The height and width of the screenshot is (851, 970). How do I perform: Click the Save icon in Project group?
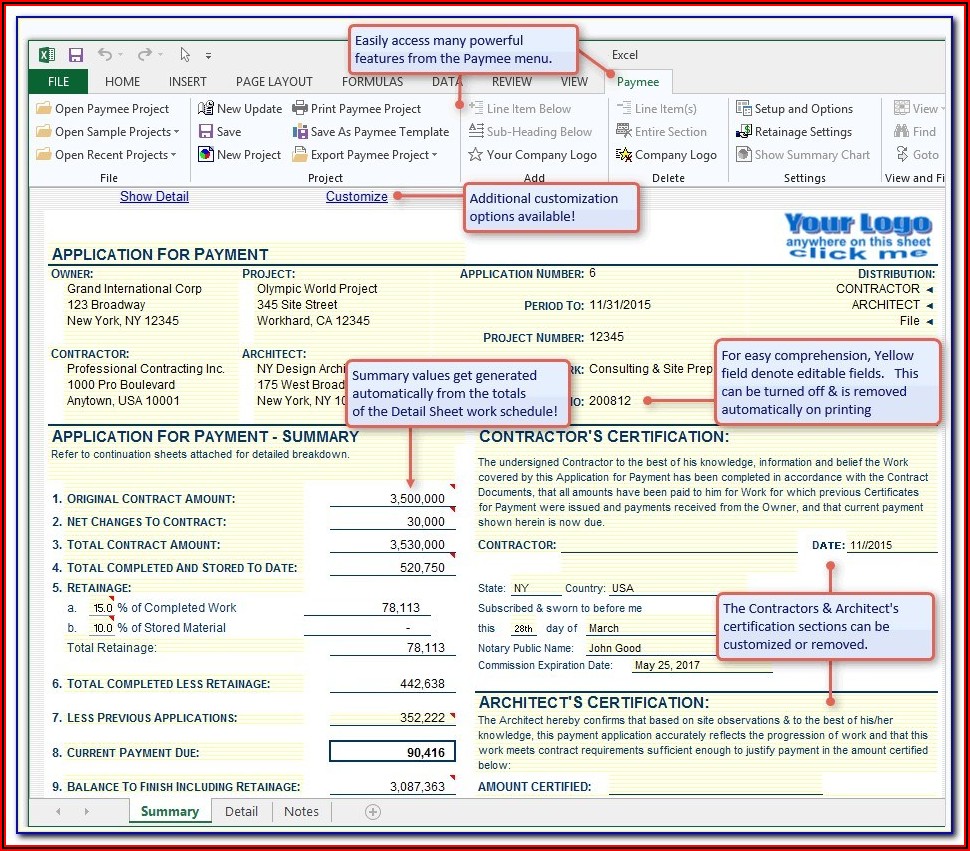(x=206, y=132)
